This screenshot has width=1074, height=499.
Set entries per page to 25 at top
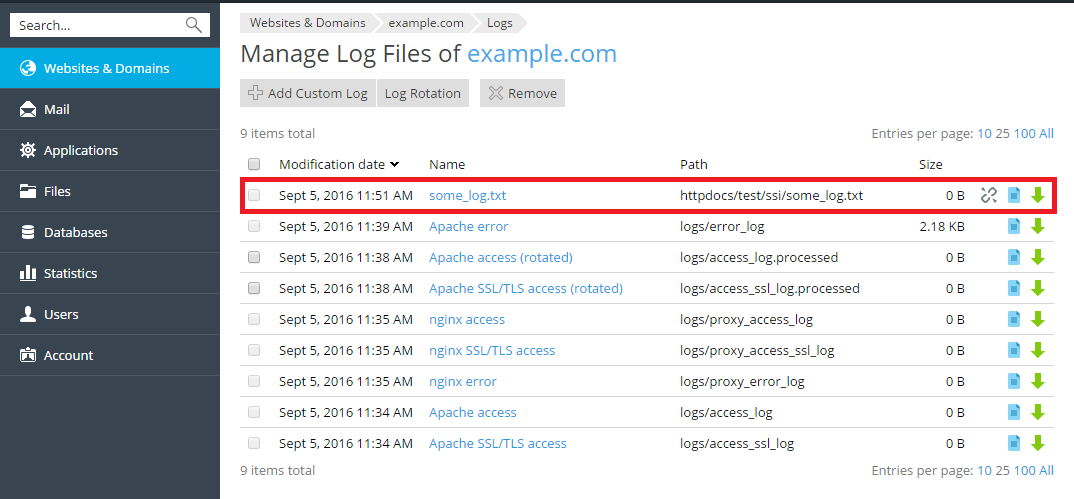(x=1002, y=134)
